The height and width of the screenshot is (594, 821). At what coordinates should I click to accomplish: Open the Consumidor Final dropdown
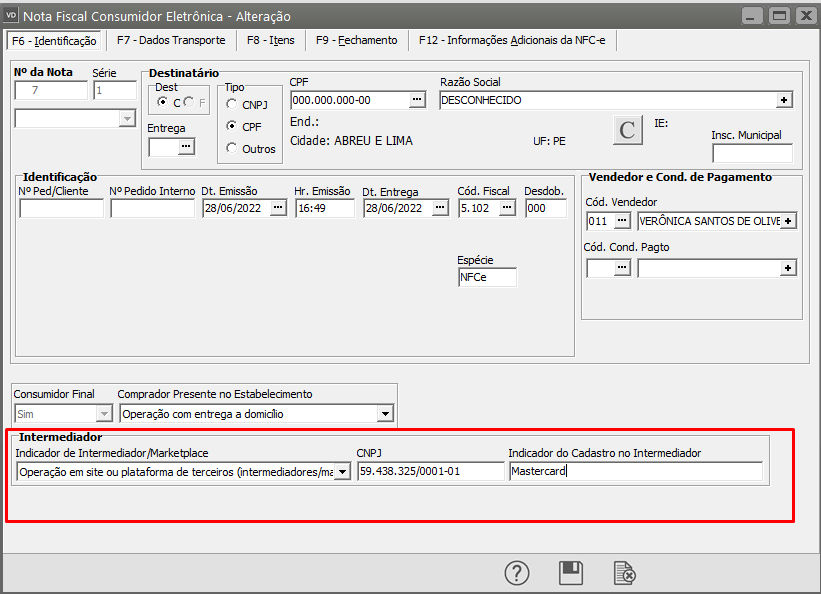coord(103,413)
